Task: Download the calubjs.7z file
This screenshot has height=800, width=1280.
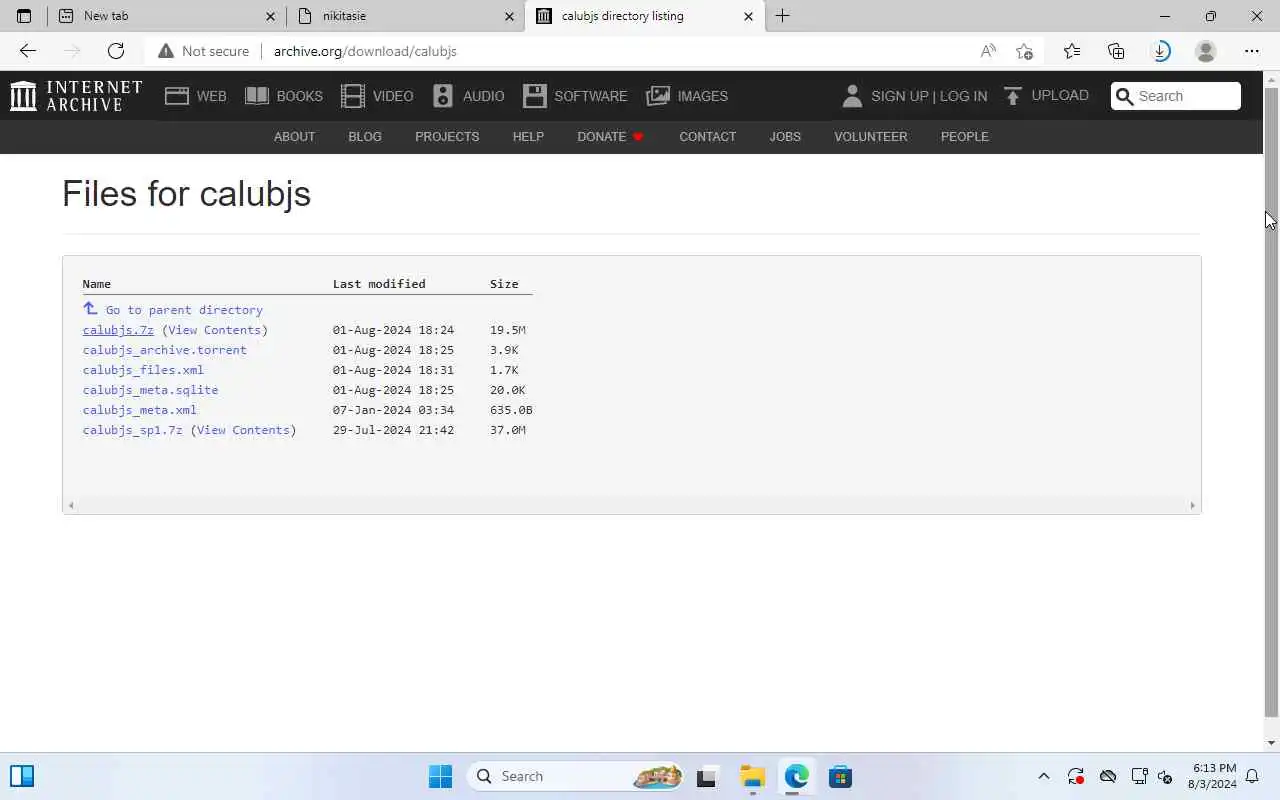Action: click(x=118, y=330)
